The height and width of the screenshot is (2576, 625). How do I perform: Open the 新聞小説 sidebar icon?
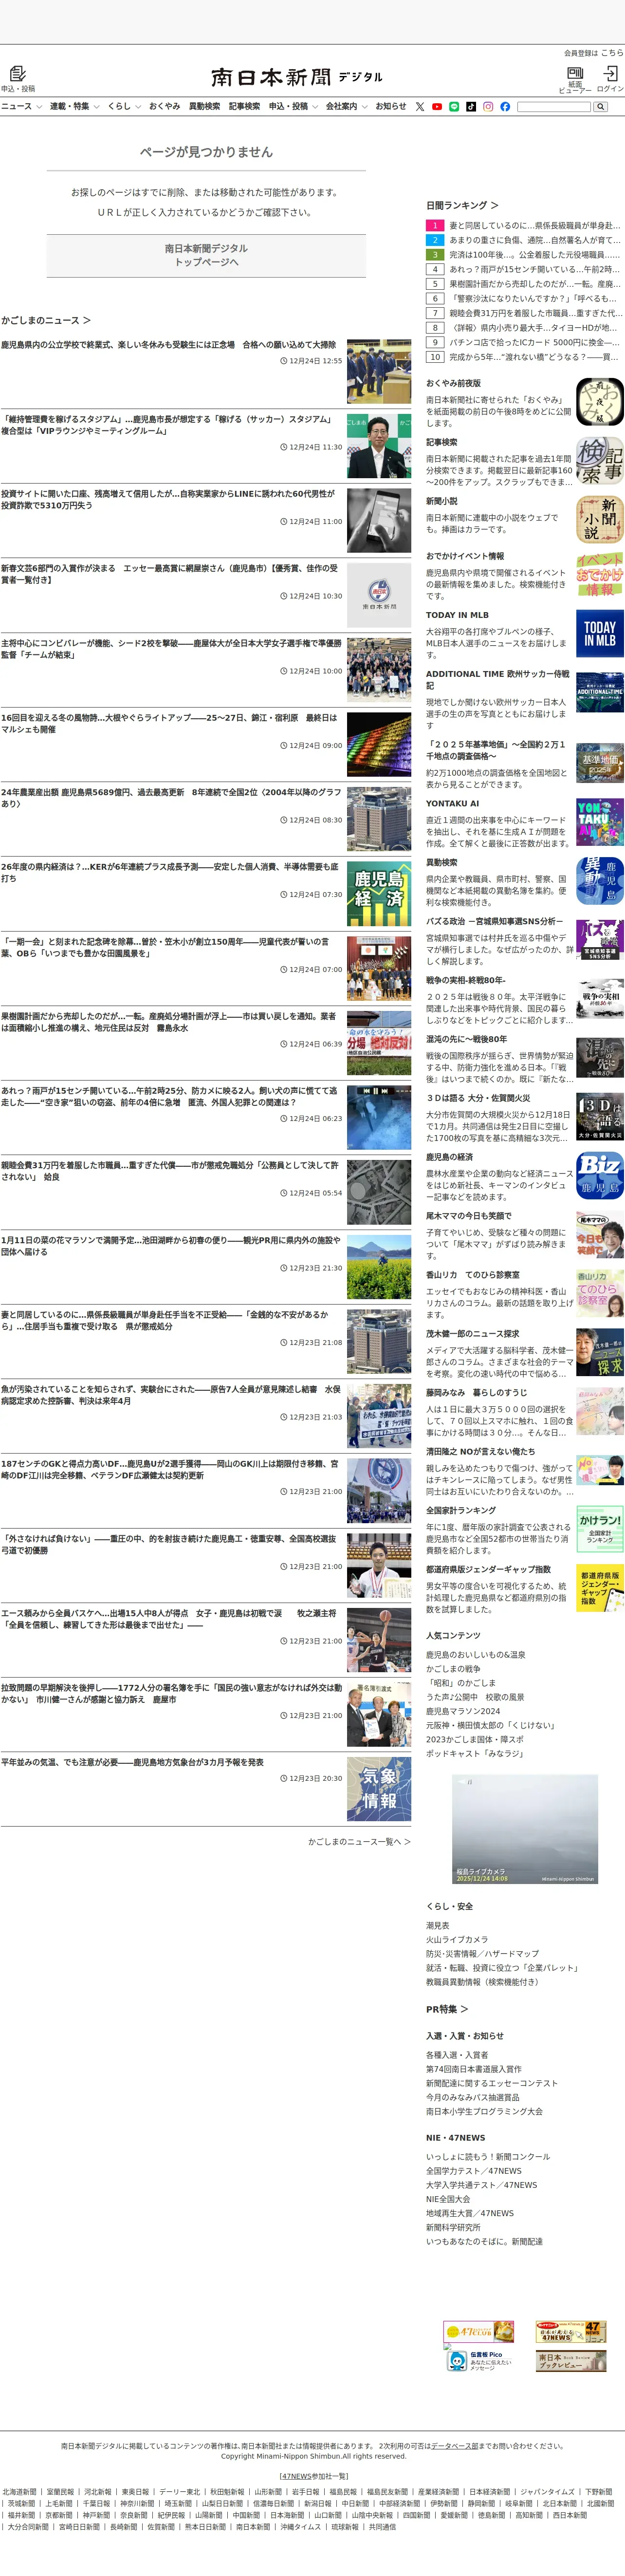coord(600,520)
